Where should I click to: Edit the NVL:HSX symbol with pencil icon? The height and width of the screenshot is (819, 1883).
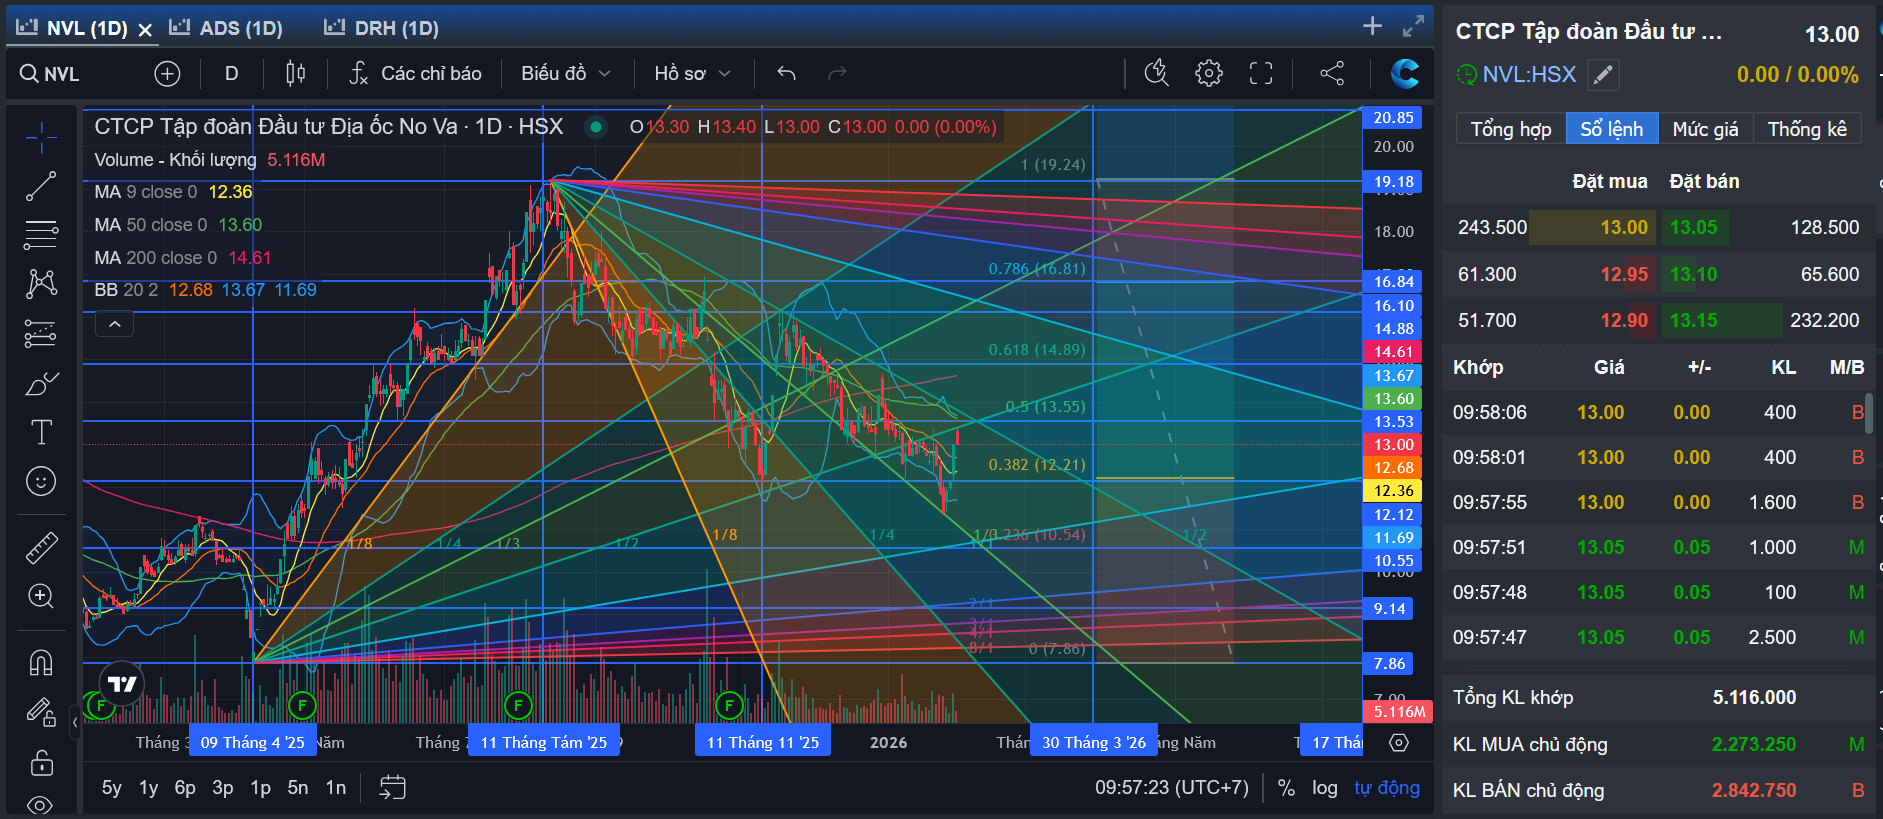(x=1603, y=75)
